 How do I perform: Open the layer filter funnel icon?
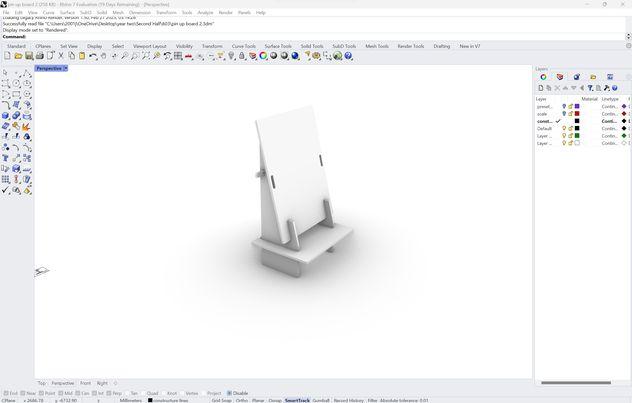tap(590, 88)
